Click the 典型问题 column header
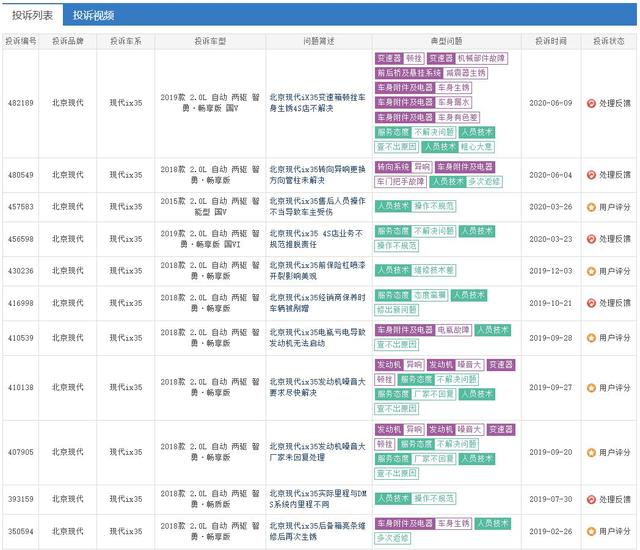The width and height of the screenshot is (640, 550). coord(447,41)
